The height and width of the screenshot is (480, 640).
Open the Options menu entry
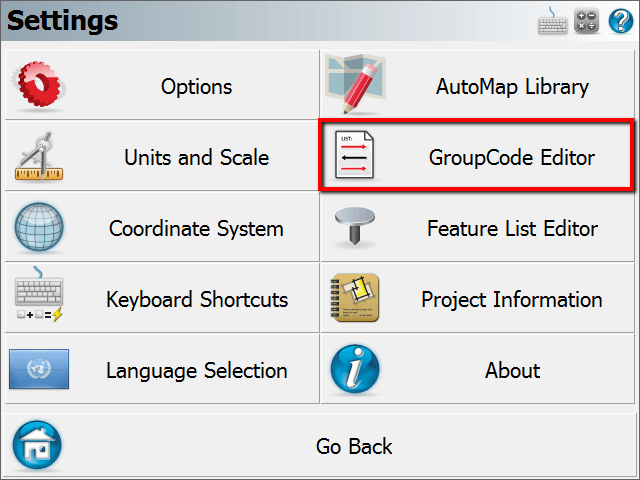162,85
